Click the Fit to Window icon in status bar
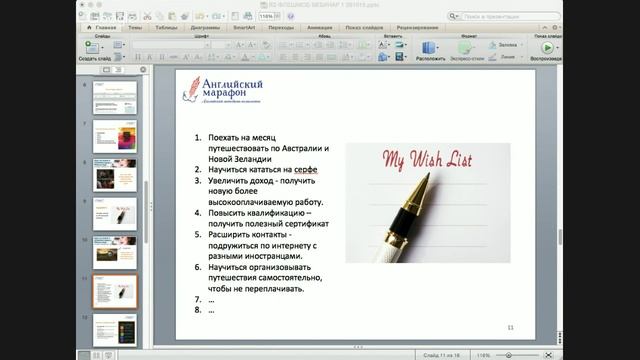640x360 pixels. (x=549, y=356)
